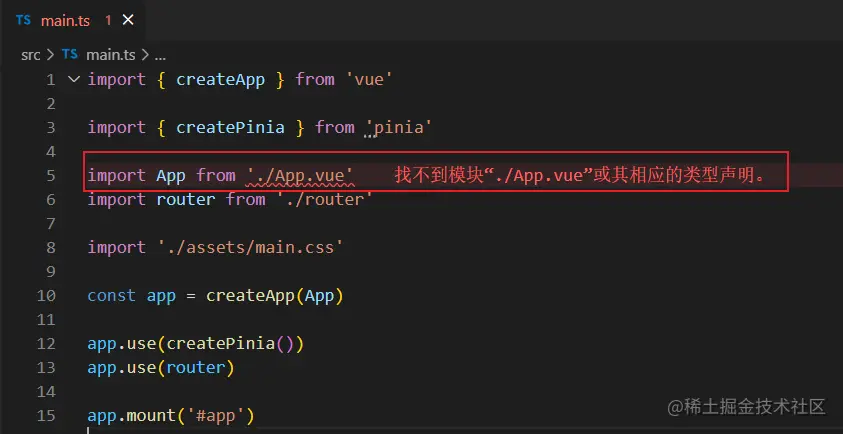Click createApp in the line 1 import

(220, 80)
